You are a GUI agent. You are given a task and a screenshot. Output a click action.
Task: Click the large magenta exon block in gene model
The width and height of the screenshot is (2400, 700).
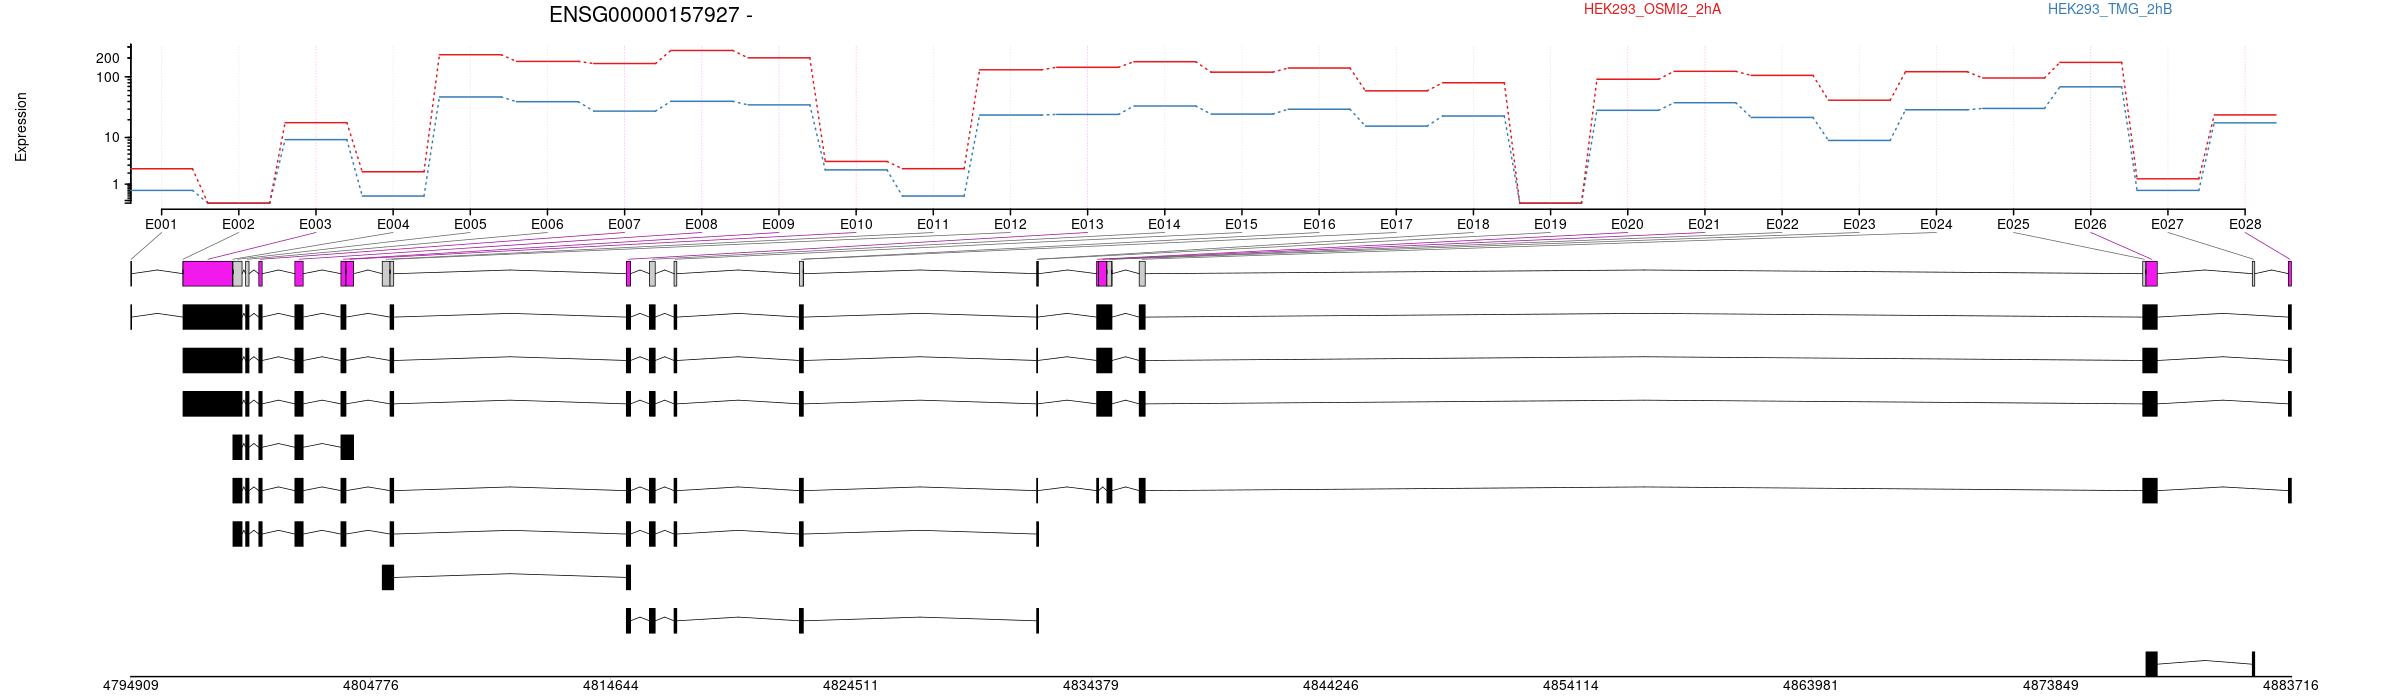point(208,274)
